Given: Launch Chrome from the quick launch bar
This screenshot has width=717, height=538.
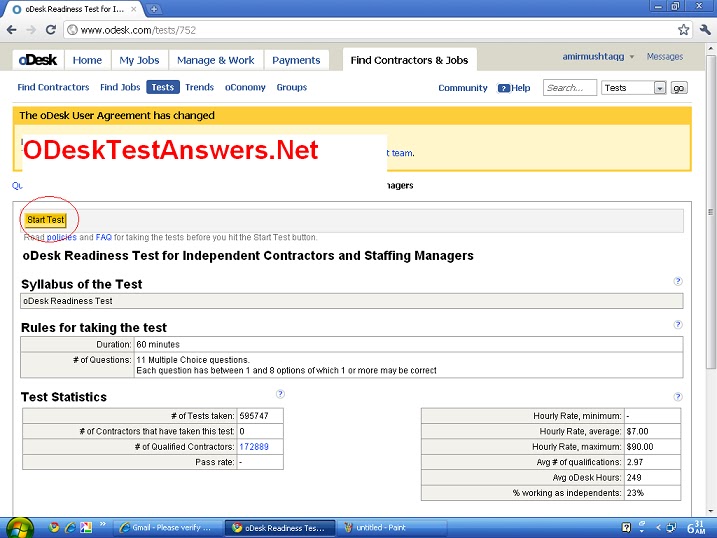Looking at the screenshot, I should [54, 527].
